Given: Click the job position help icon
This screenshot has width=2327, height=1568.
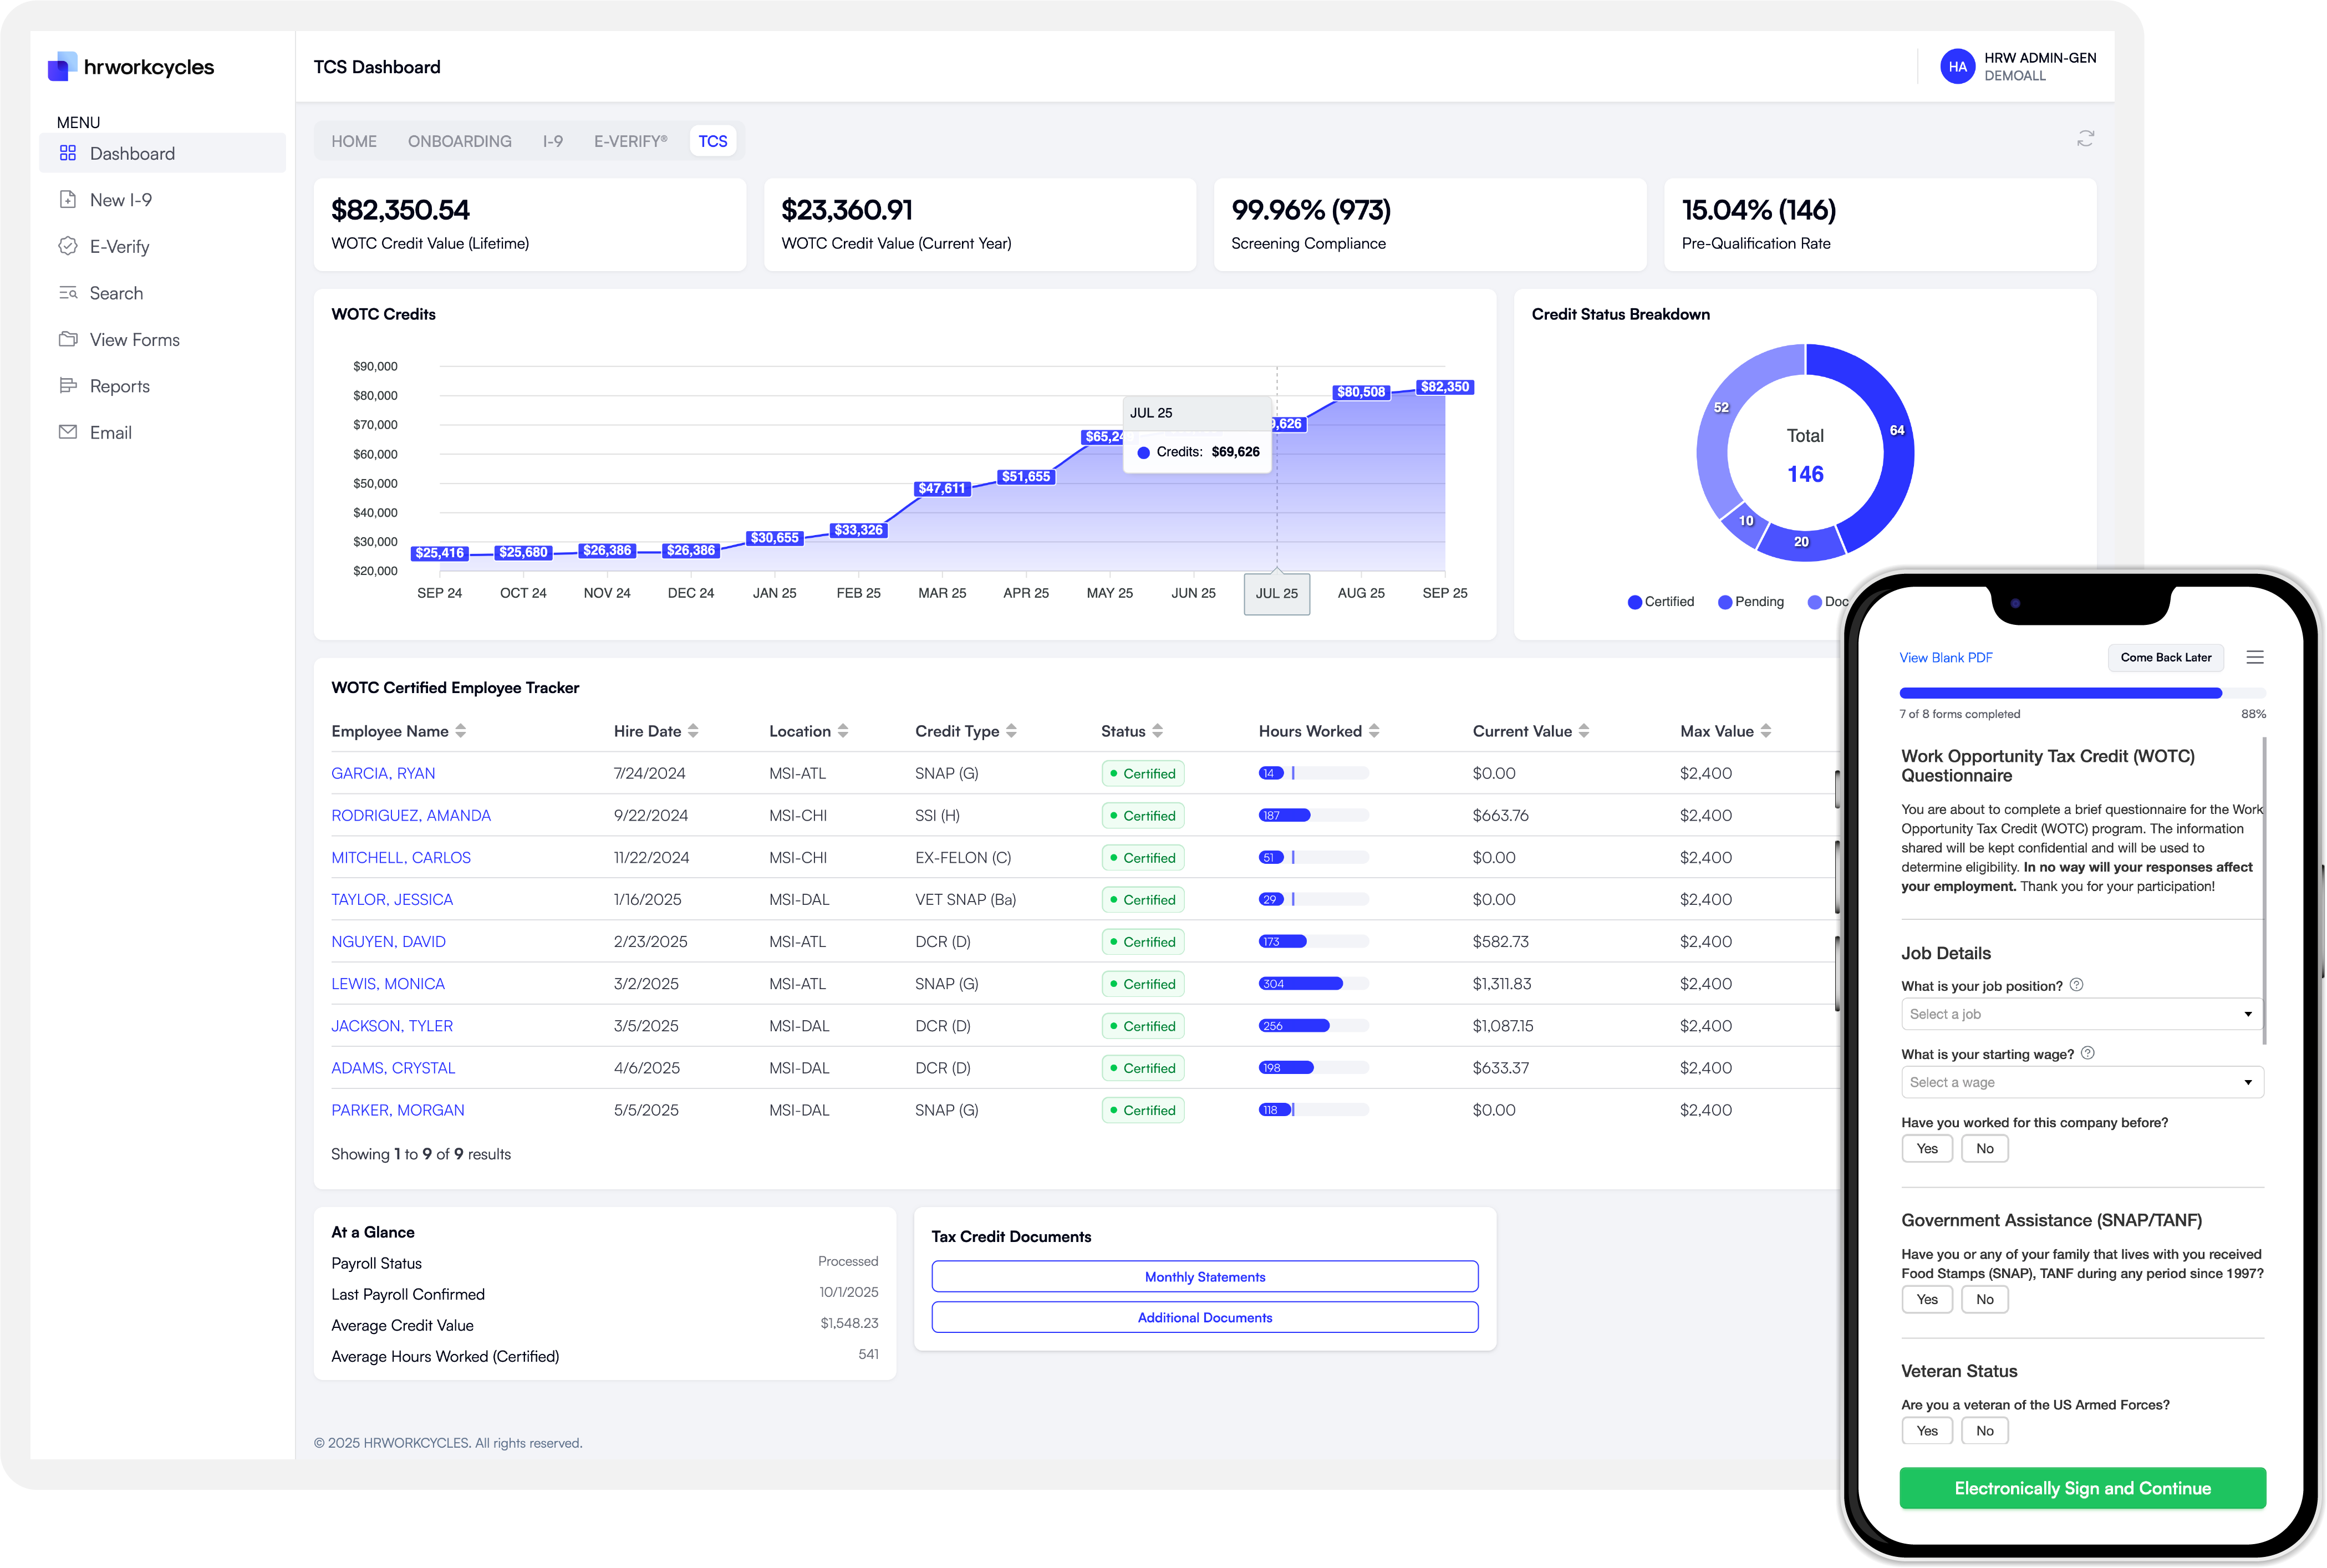Looking at the screenshot, I should [x=2076, y=985].
